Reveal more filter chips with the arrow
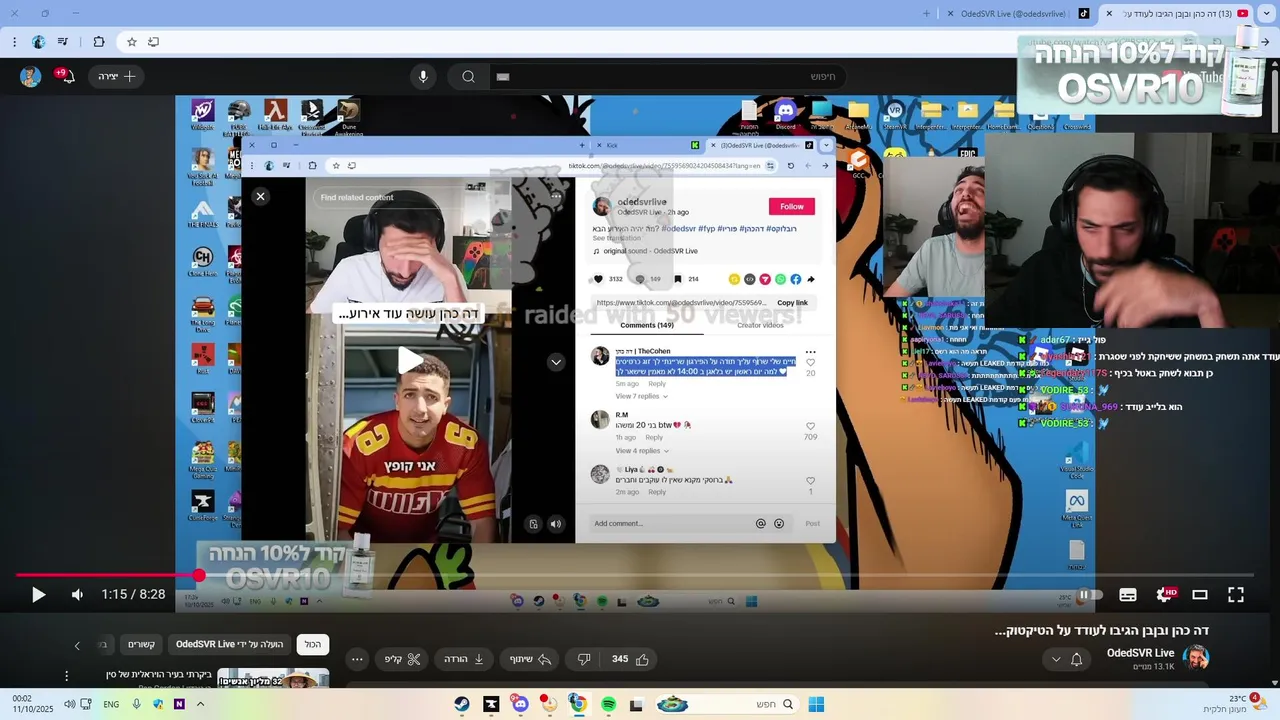1280x720 pixels. pyautogui.click(x=77, y=646)
